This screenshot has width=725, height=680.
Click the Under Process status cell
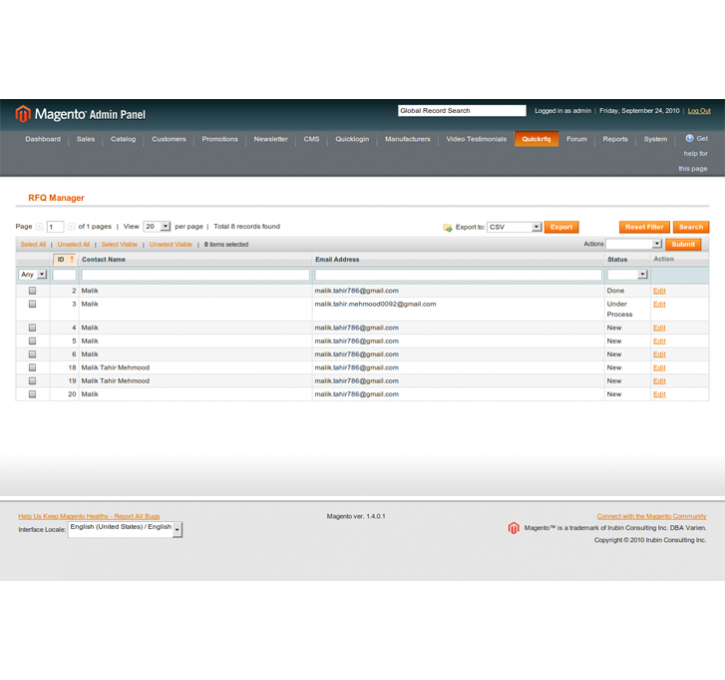click(620, 309)
